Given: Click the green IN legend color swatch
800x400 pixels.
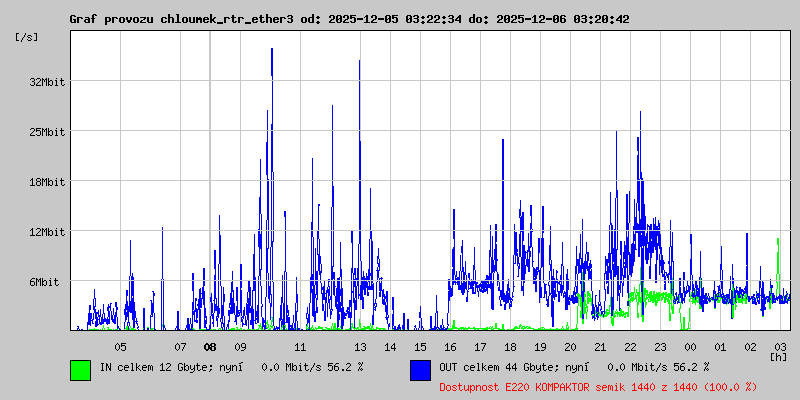Looking at the screenshot, I should [80, 369].
